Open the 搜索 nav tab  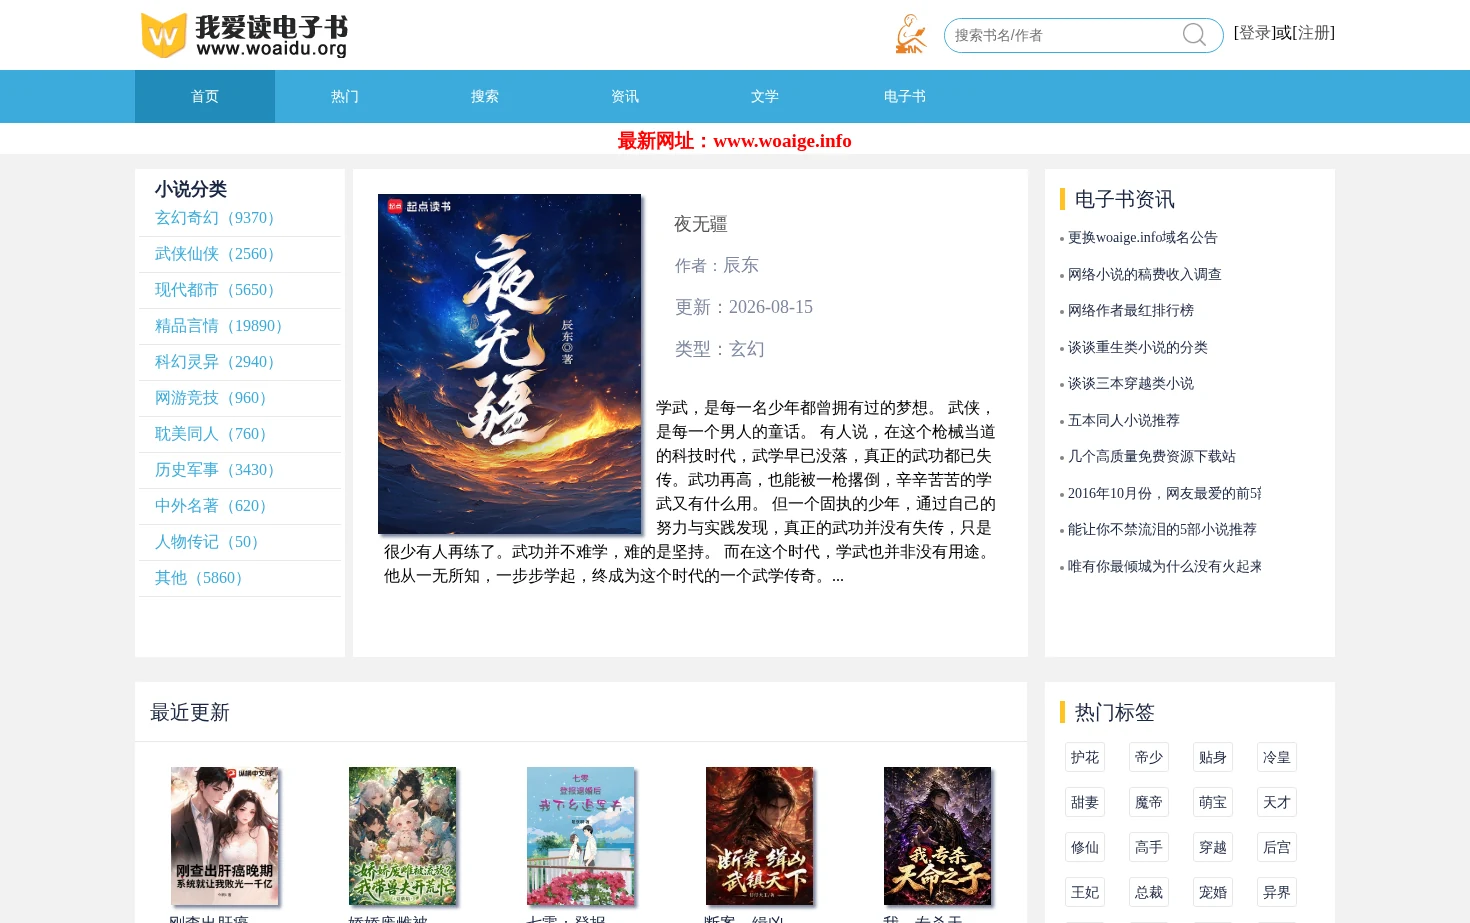pyautogui.click(x=485, y=96)
